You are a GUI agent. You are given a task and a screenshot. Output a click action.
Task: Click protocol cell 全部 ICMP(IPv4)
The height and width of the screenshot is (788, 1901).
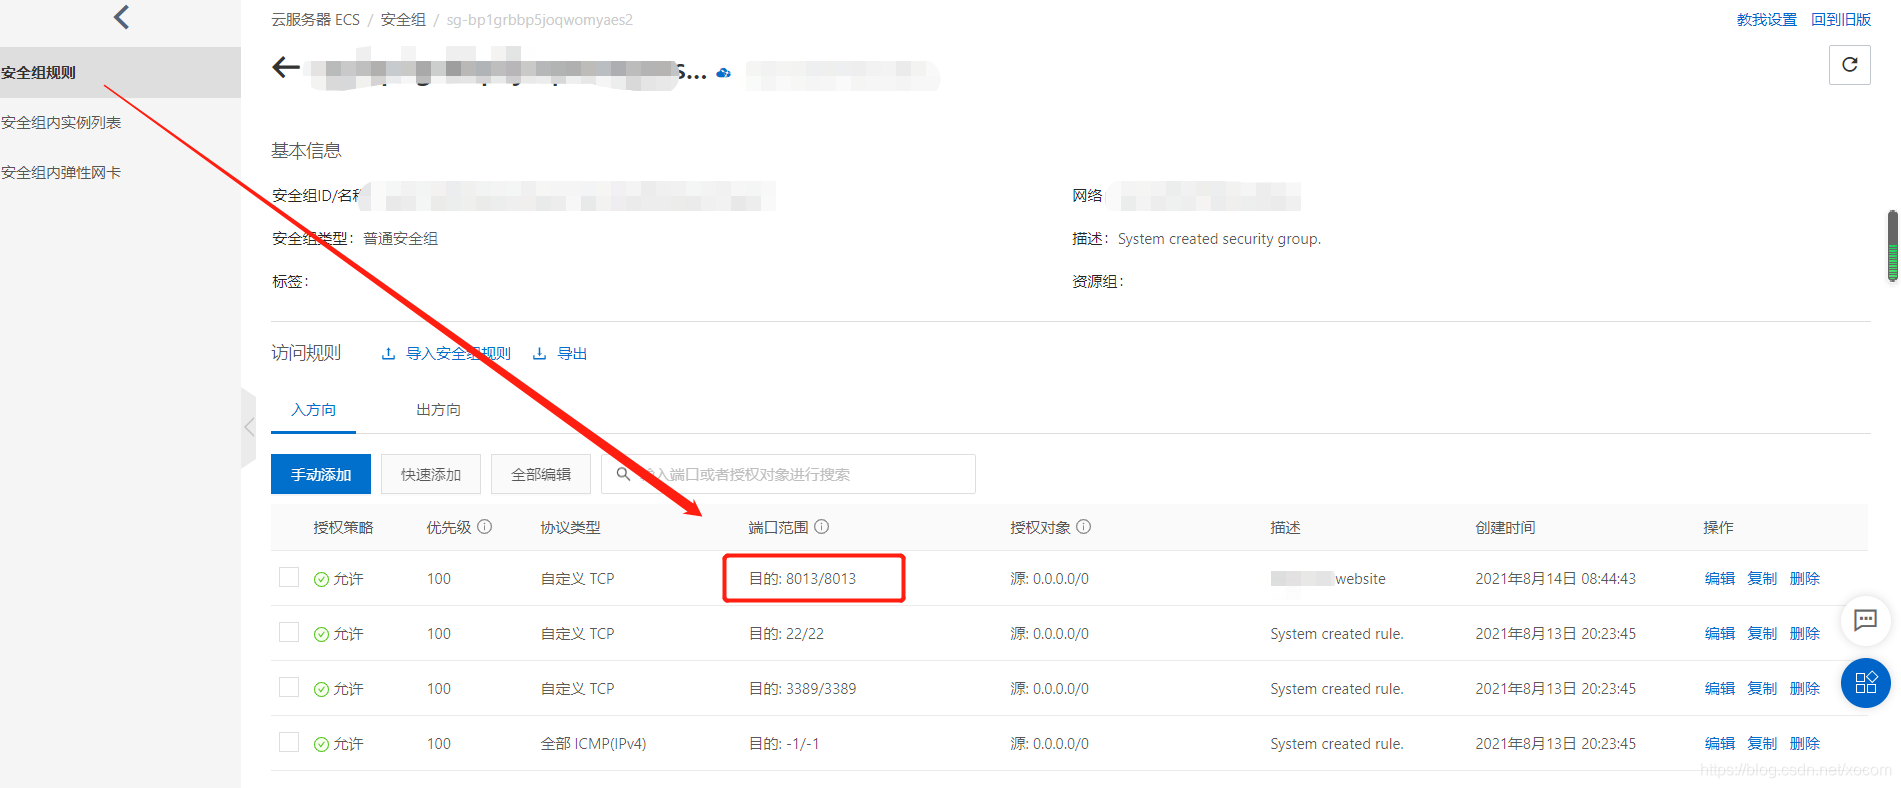click(593, 744)
